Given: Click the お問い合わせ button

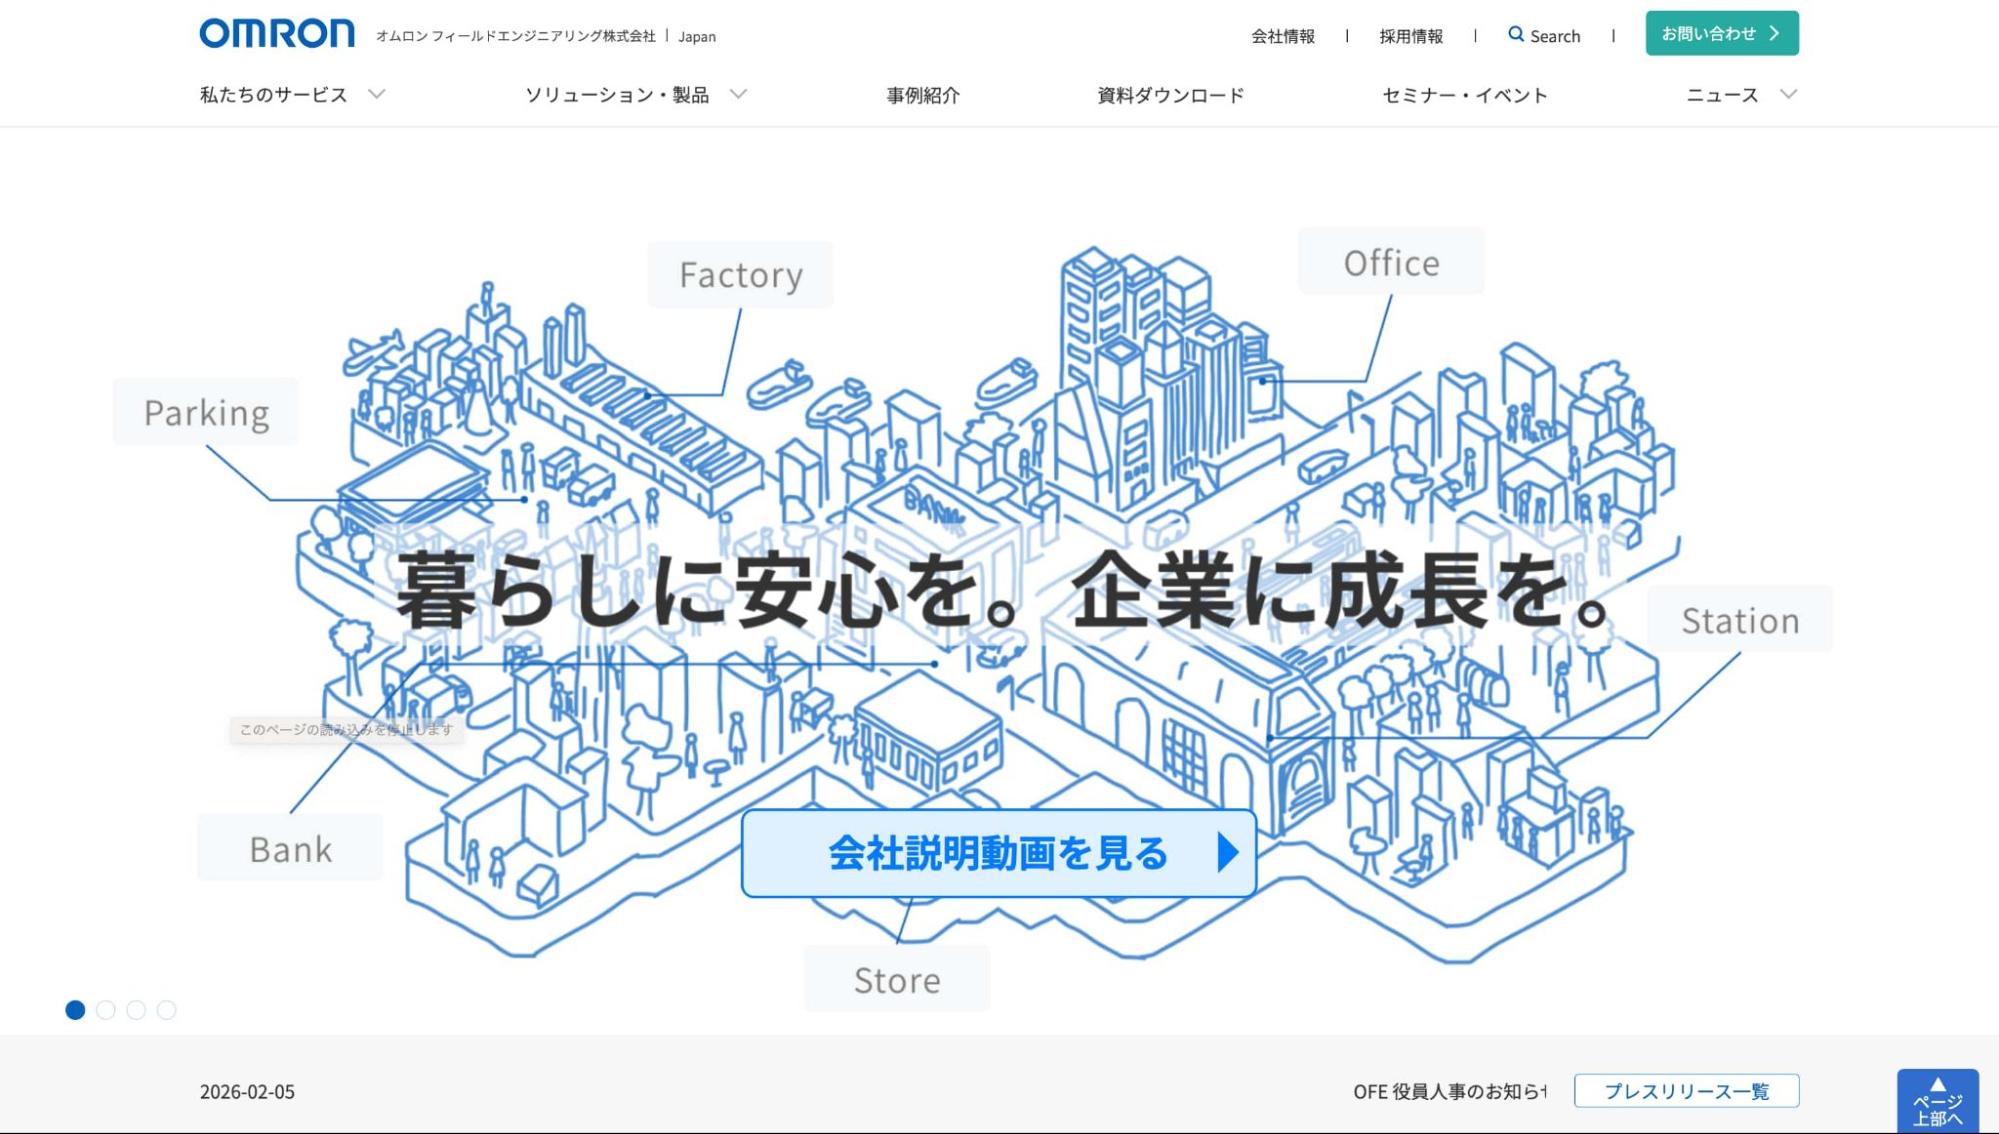Looking at the screenshot, I should (x=1721, y=33).
